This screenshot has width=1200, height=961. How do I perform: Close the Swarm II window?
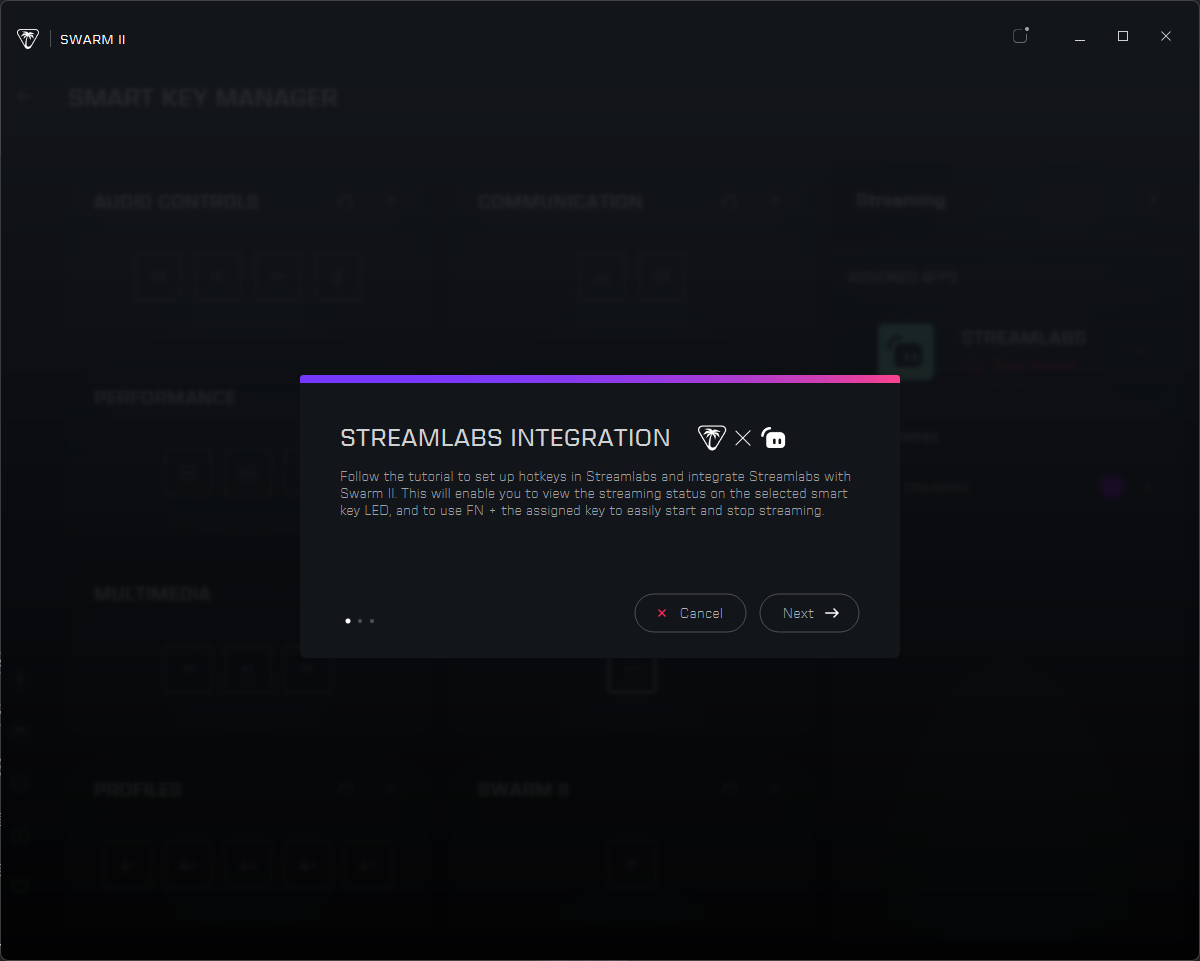click(1166, 36)
